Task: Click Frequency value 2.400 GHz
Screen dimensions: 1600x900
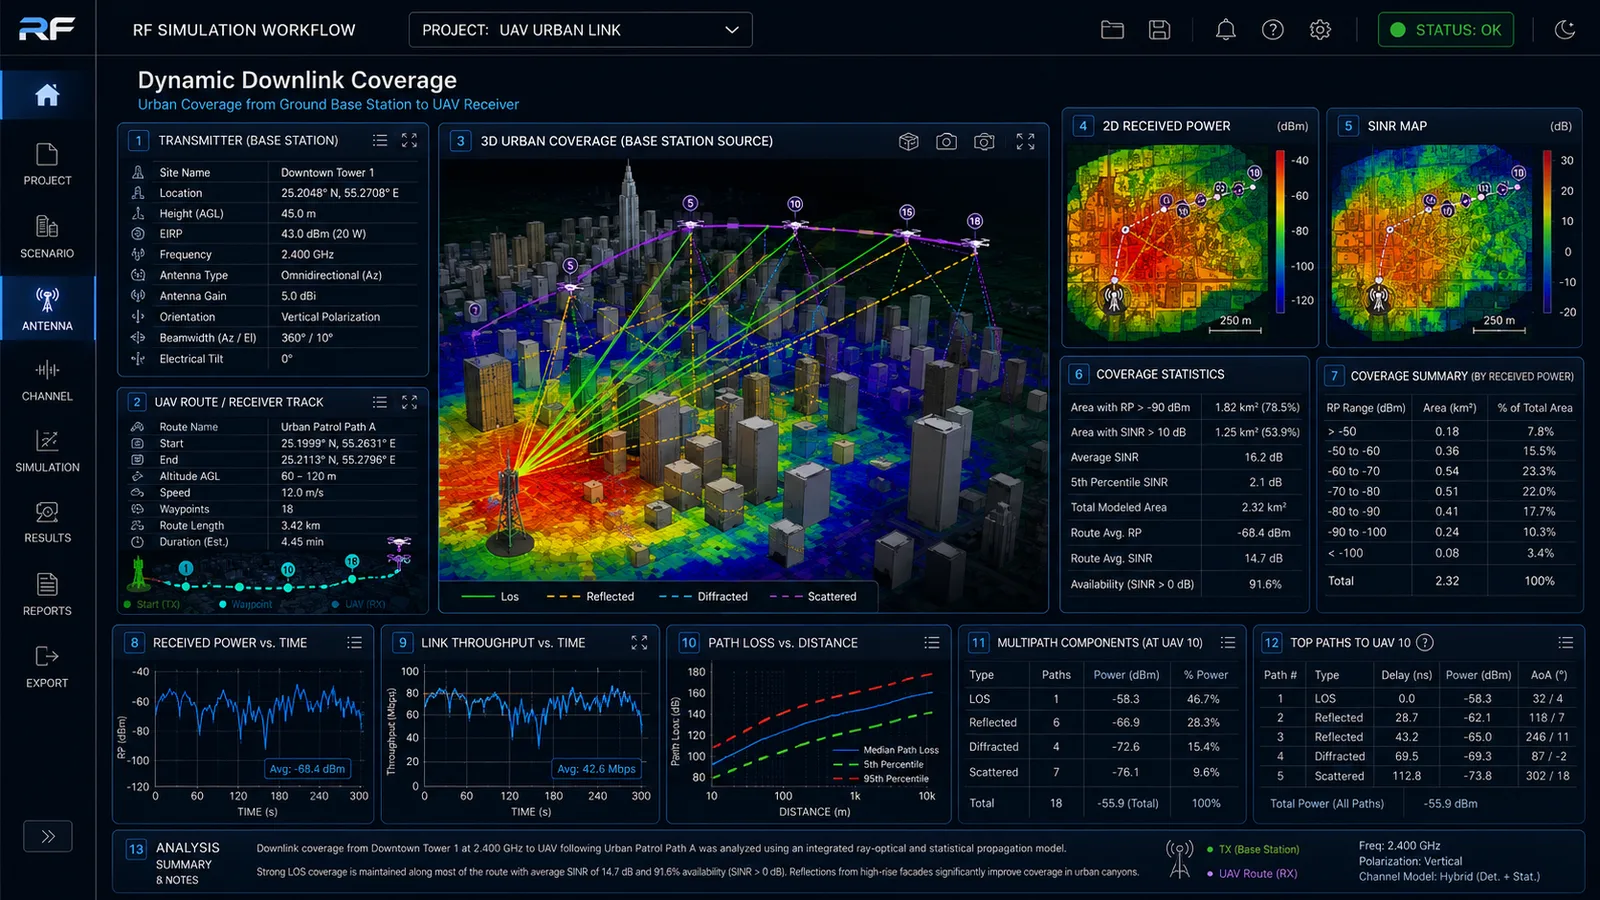Action: pyautogui.click(x=307, y=255)
